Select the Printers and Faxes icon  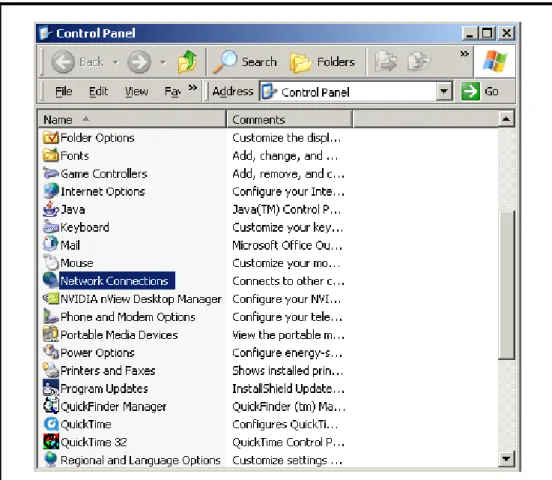pos(51,370)
